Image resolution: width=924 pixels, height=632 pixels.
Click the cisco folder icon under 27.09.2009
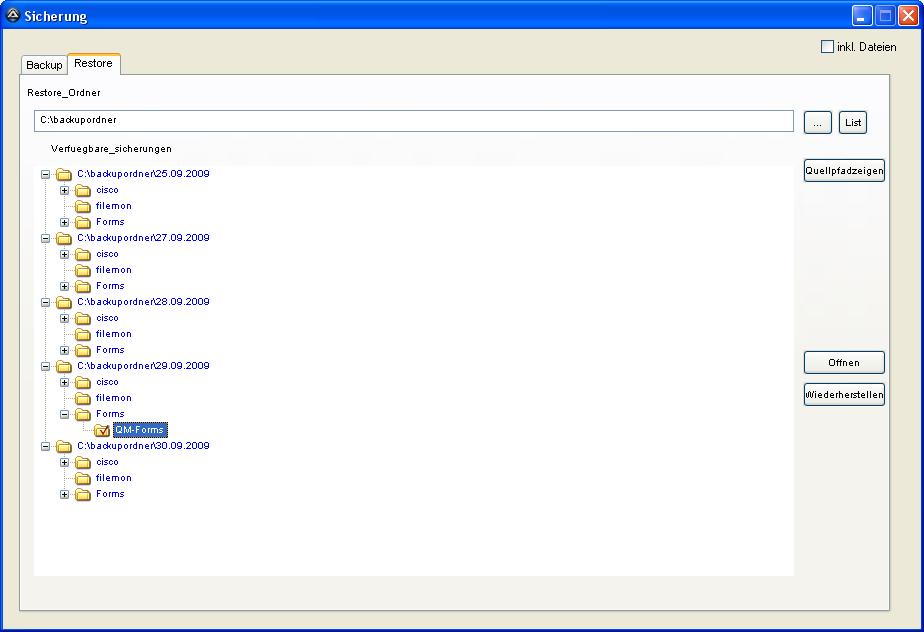pyautogui.click(x=83, y=254)
